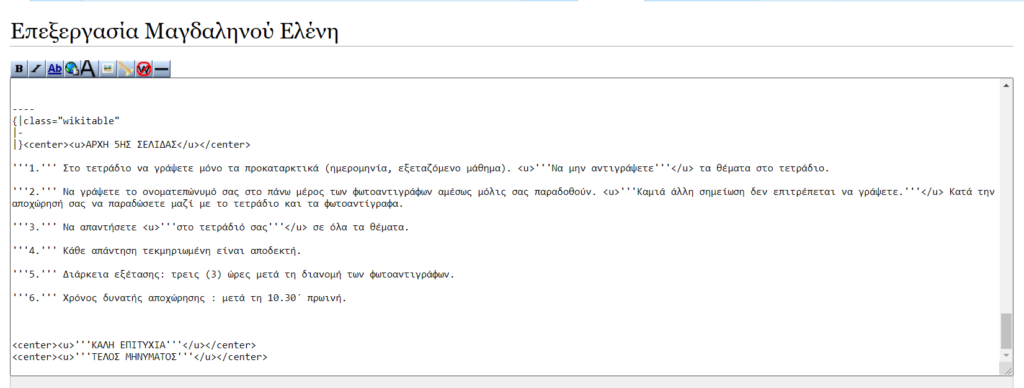Apply italic text with the I icon
1024x388 pixels.
37,69
